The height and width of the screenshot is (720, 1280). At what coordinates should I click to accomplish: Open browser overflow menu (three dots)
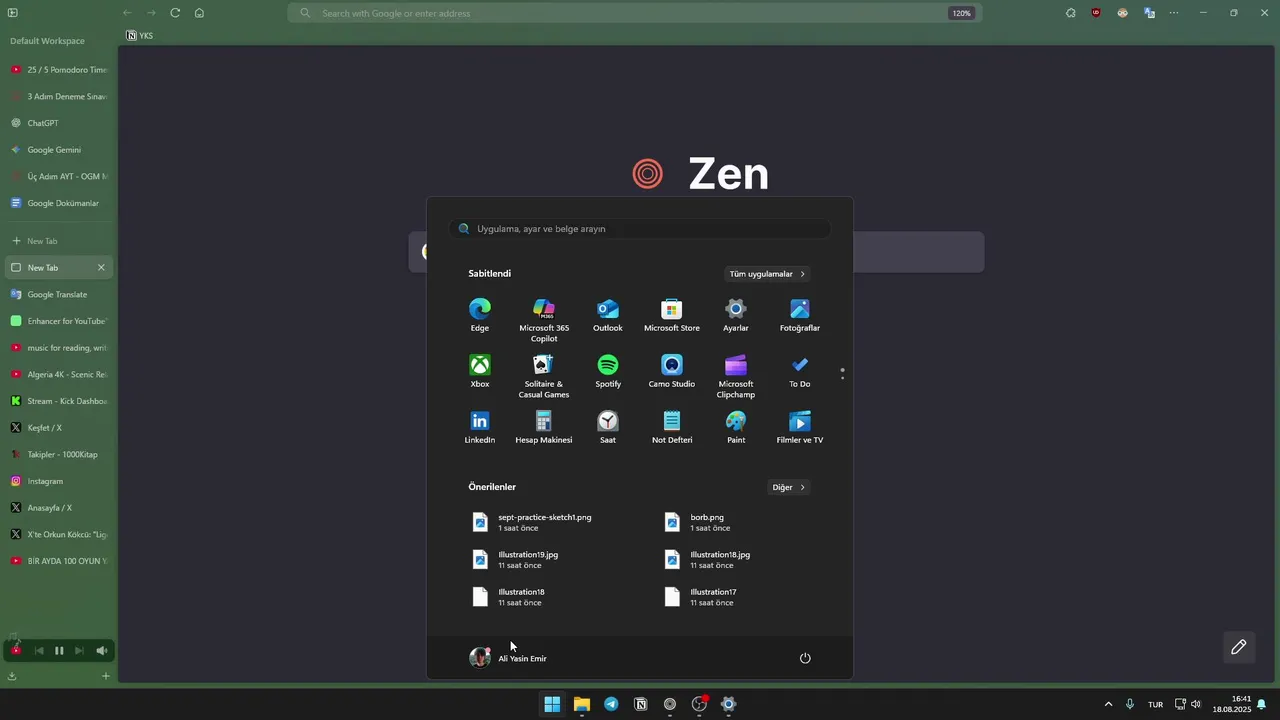pyautogui.click(x=1174, y=13)
